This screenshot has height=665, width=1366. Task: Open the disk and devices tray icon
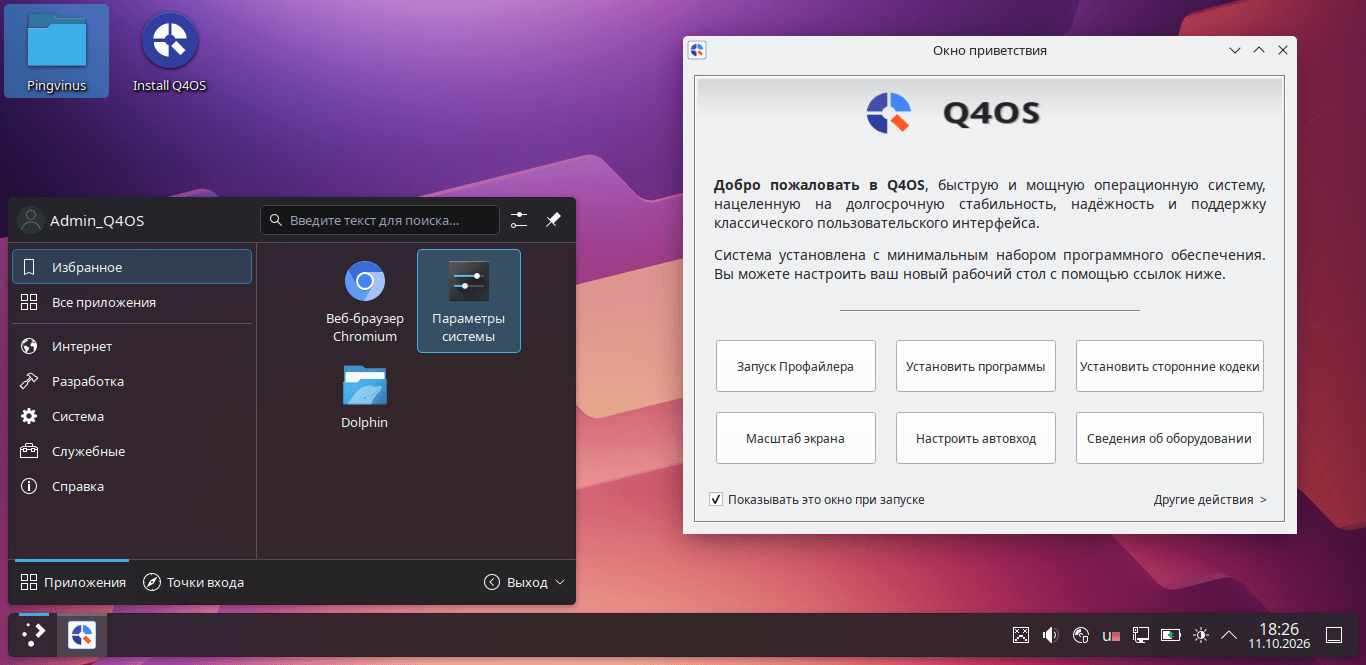click(1080, 634)
